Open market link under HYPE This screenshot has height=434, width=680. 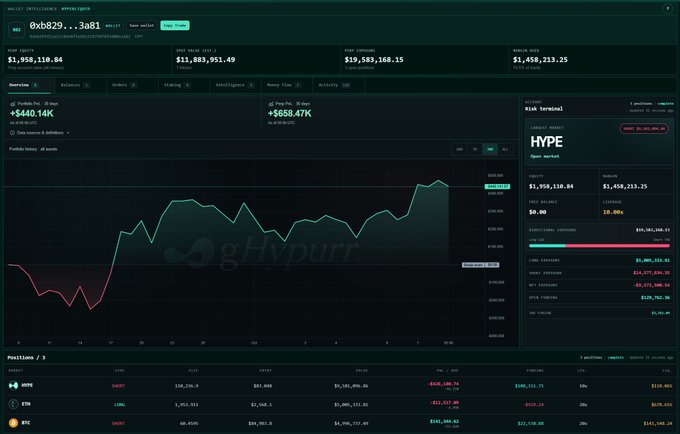pyautogui.click(x=545, y=157)
